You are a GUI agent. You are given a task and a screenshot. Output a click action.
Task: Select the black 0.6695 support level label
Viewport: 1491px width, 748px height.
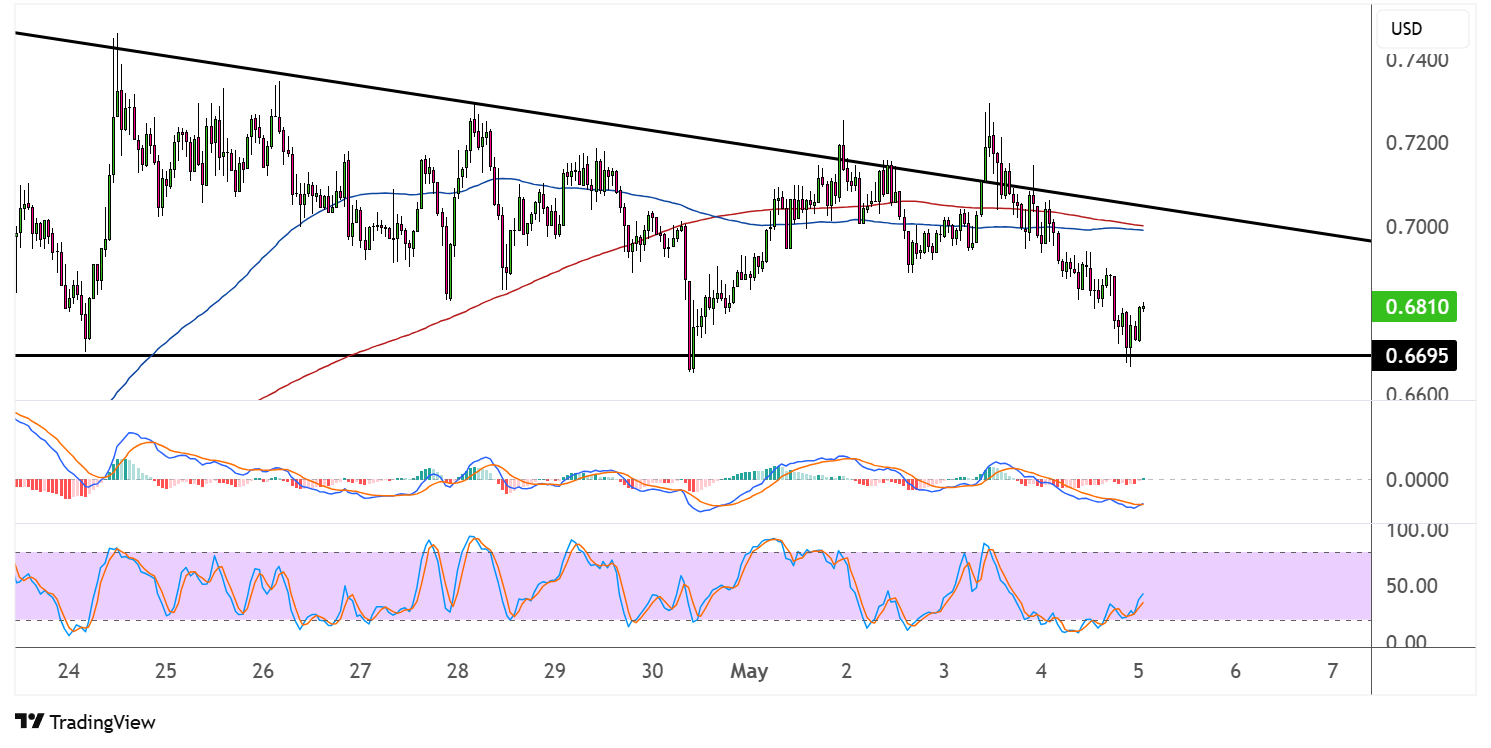click(1416, 356)
